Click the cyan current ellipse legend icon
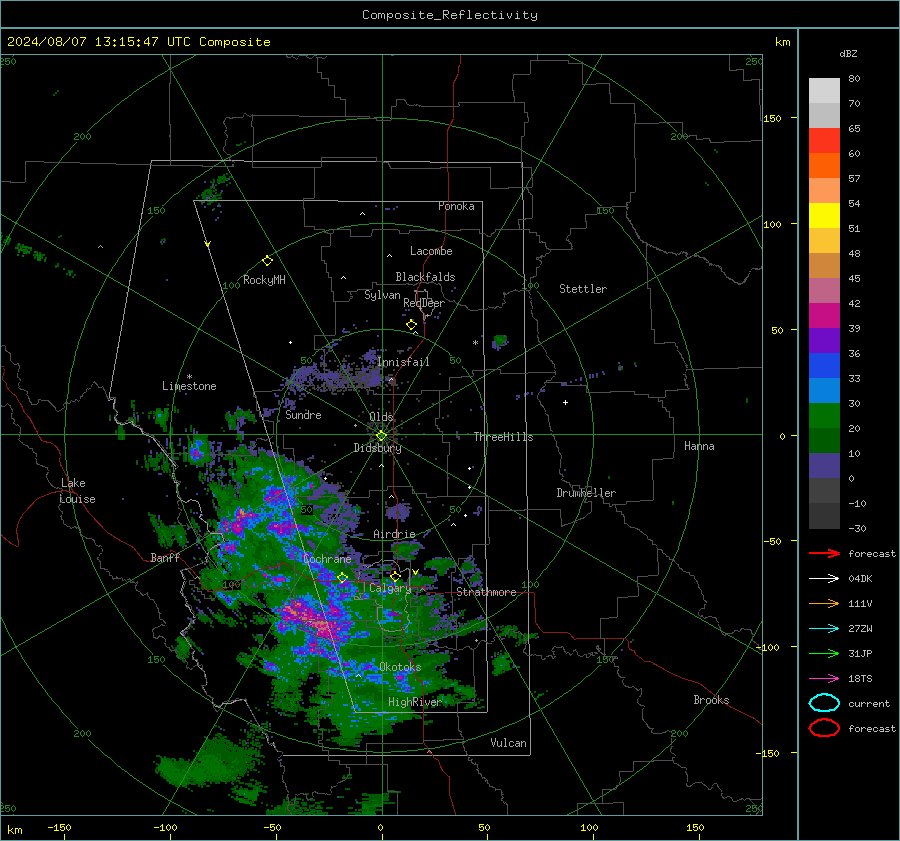This screenshot has height=841, width=900. [x=824, y=703]
